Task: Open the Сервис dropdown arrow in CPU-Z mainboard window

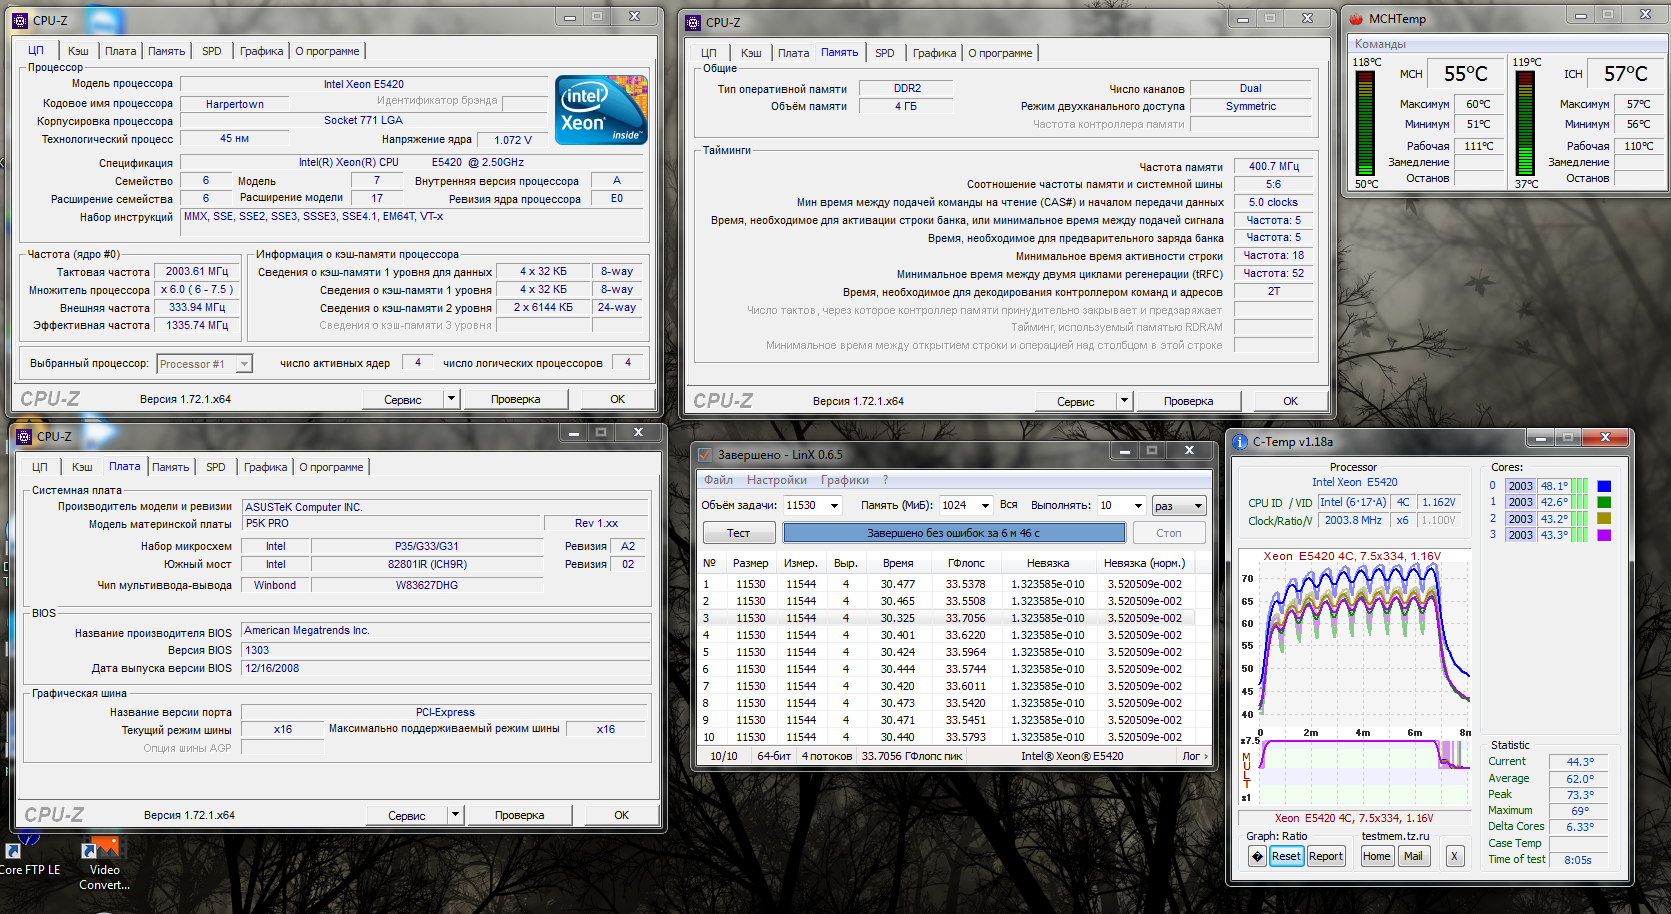Action: coord(455,815)
